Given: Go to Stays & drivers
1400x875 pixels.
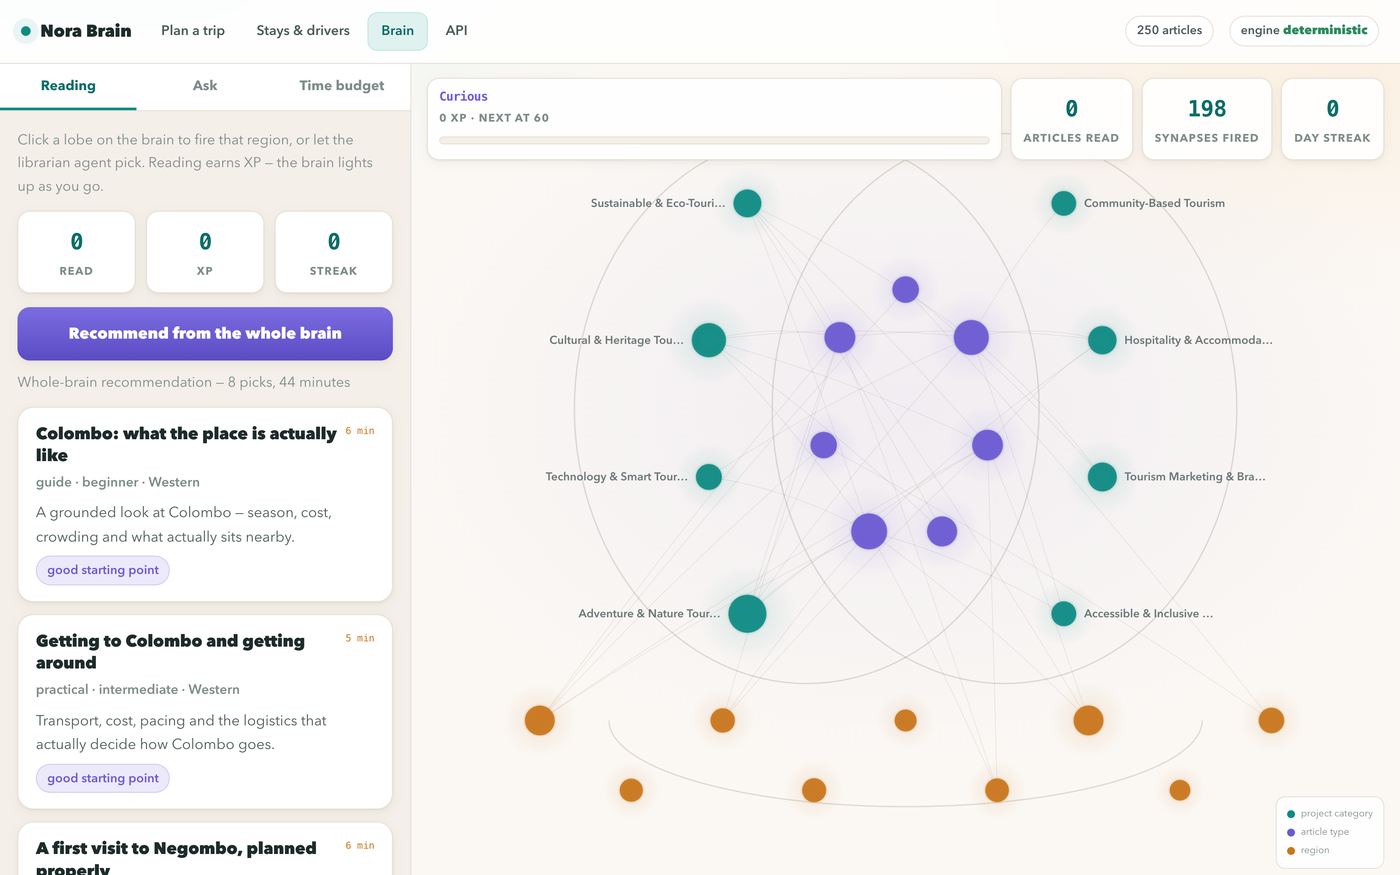Looking at the screenshot, I should point(303,31).
